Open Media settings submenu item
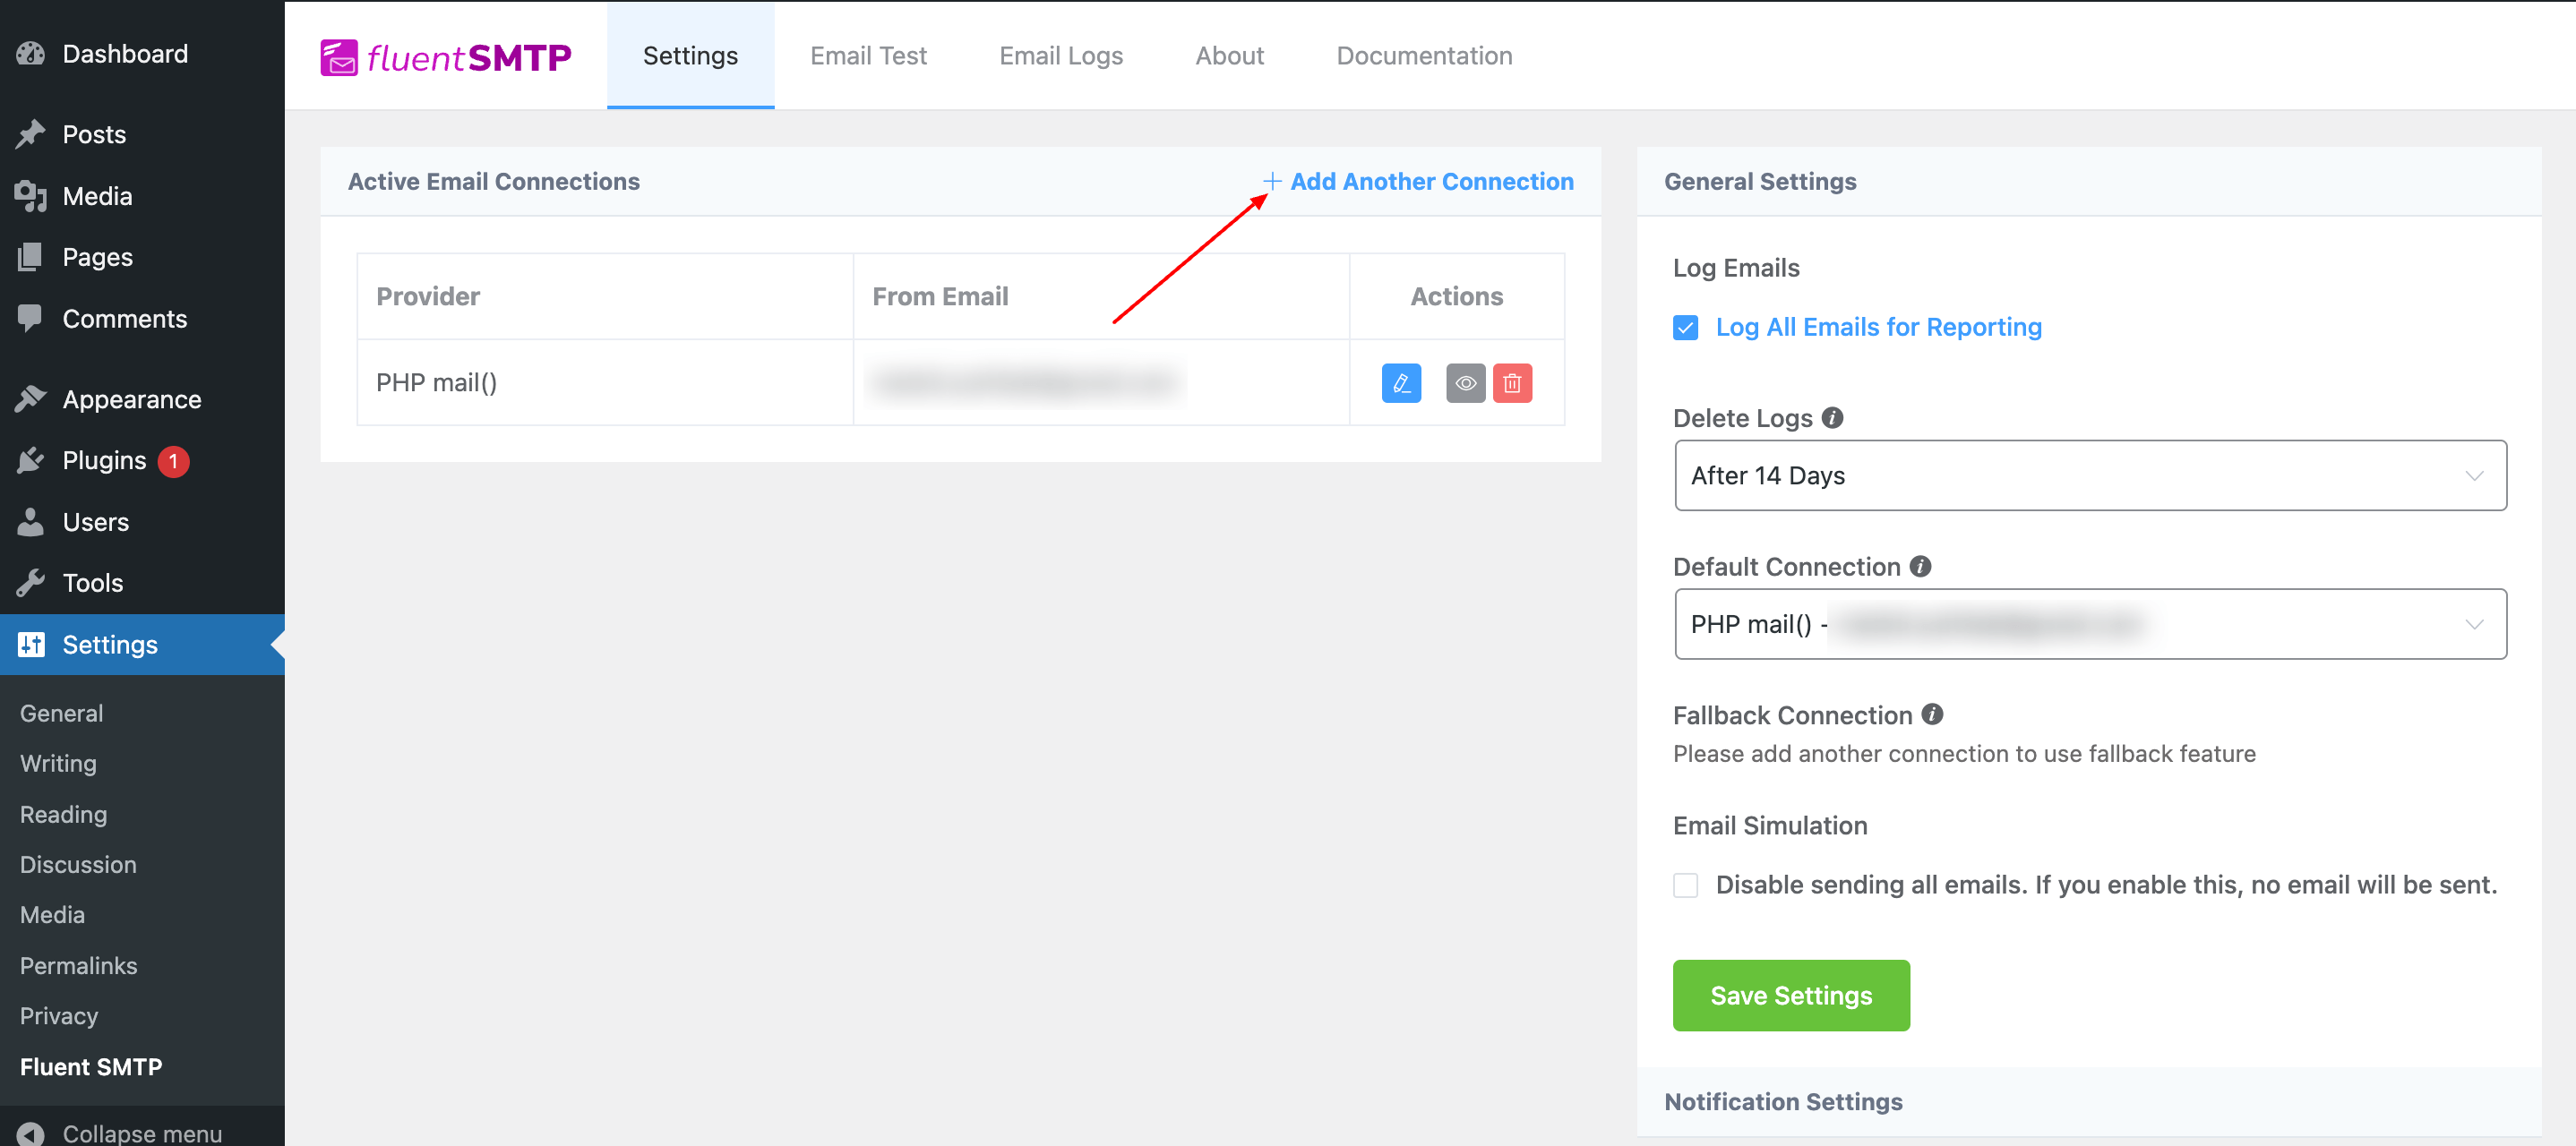 [x=52, y=914]
